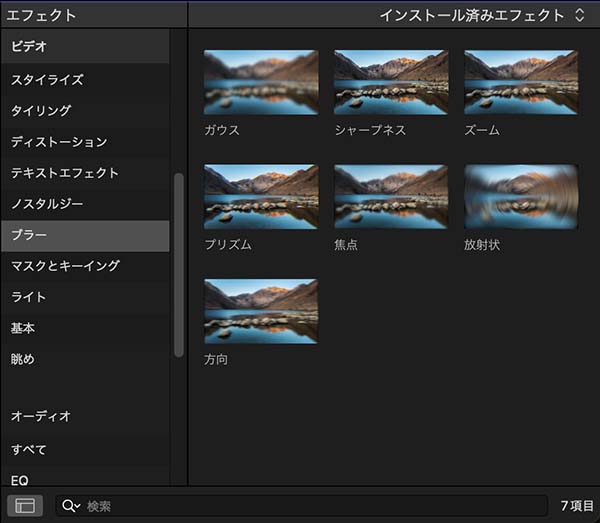Click the 焦点 effect name label
Image resolution: width=600 pixels, height=523 pixels.
(x=346, y=244)
